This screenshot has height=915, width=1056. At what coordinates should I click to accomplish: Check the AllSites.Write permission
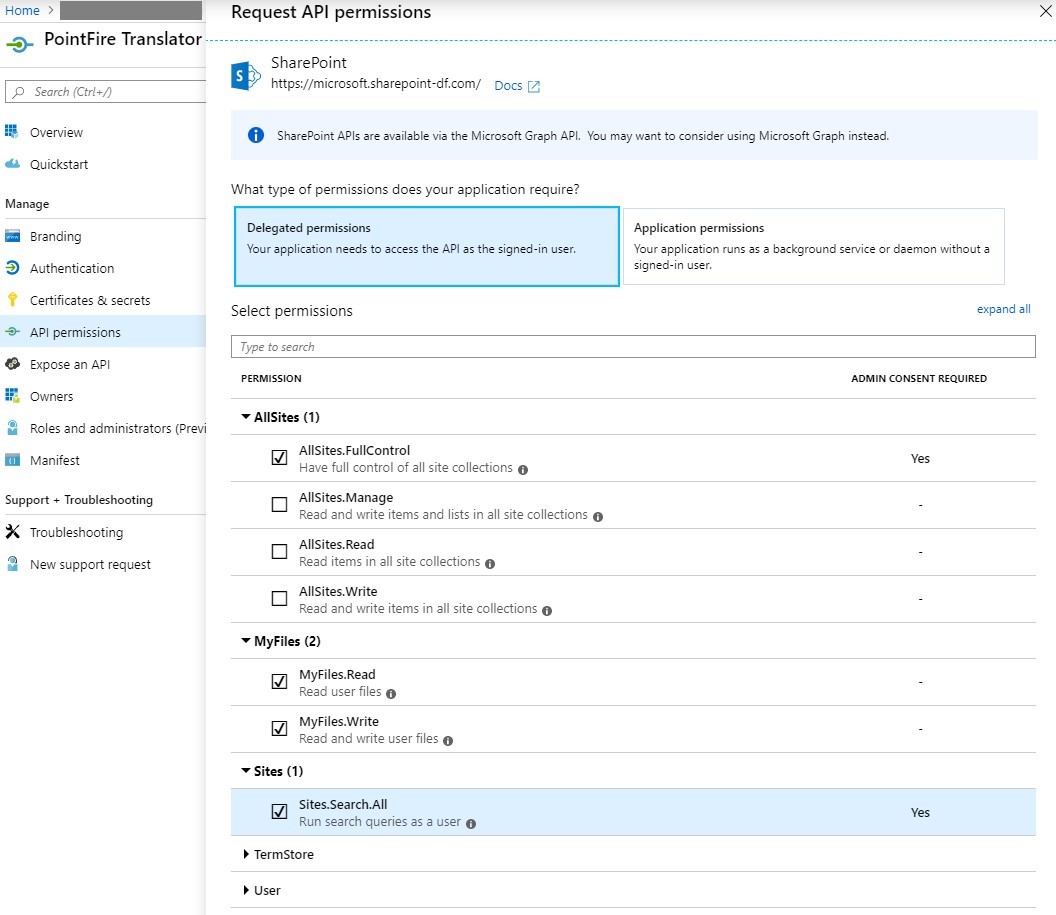pyautogui.click(x=279, y=598)
